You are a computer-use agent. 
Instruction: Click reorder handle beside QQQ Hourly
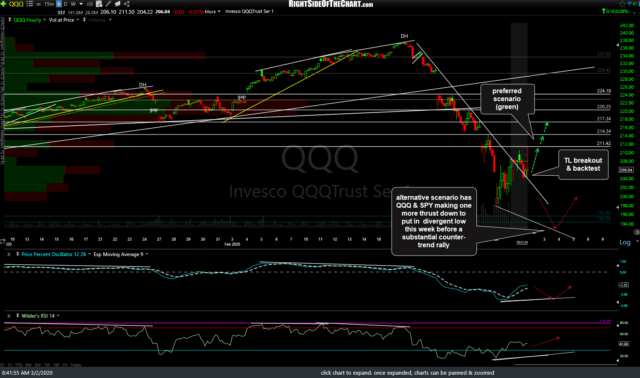click(x=9, y=20)
